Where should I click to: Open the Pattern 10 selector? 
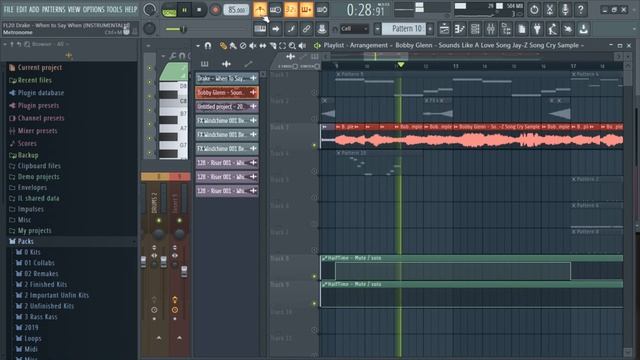404,29
